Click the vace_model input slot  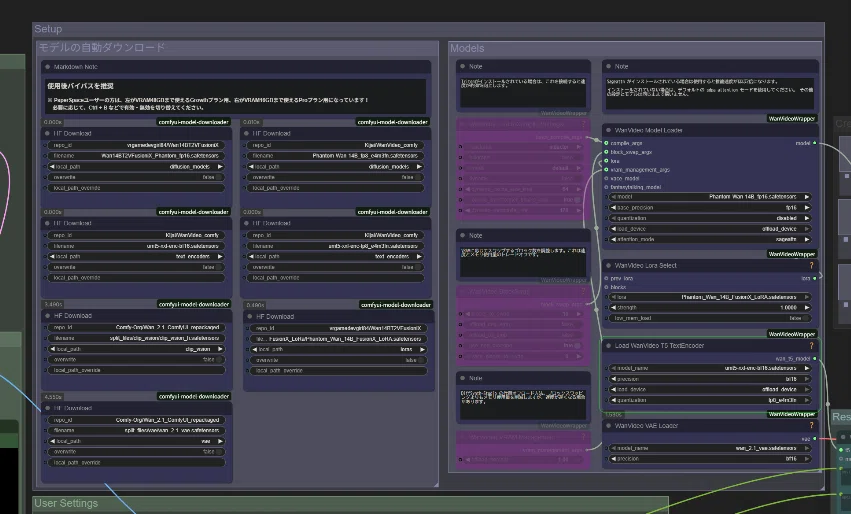tap(606, 178)
